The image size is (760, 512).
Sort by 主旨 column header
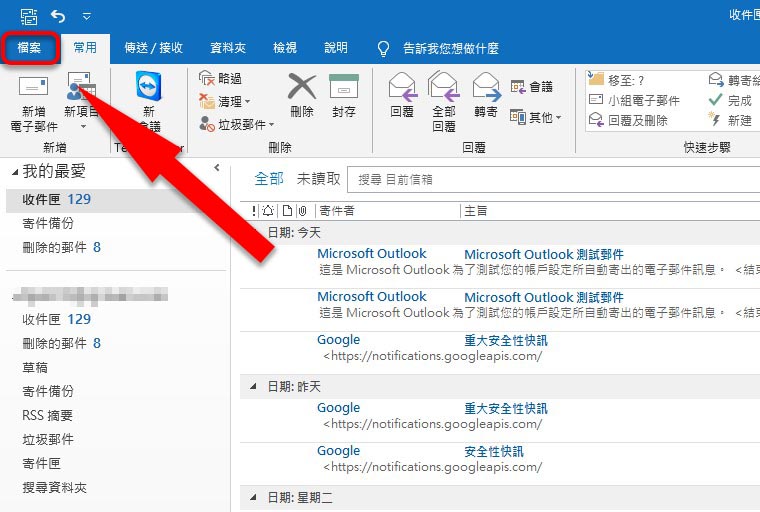click(x=476, y=210)
